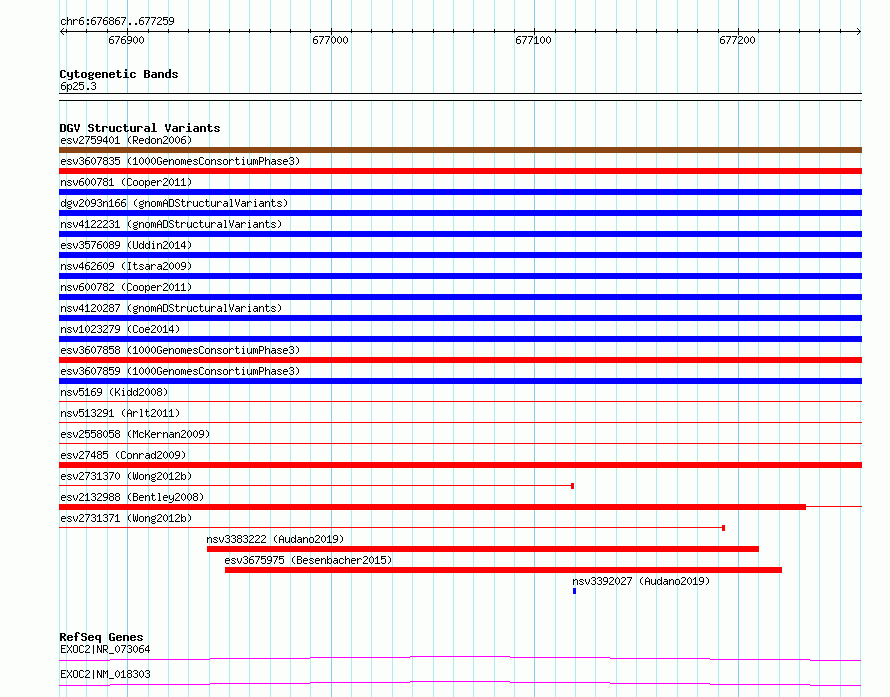The image size is (890, 697).
Task: Select the red esv27485 variant bar
Action: (460, 465)
